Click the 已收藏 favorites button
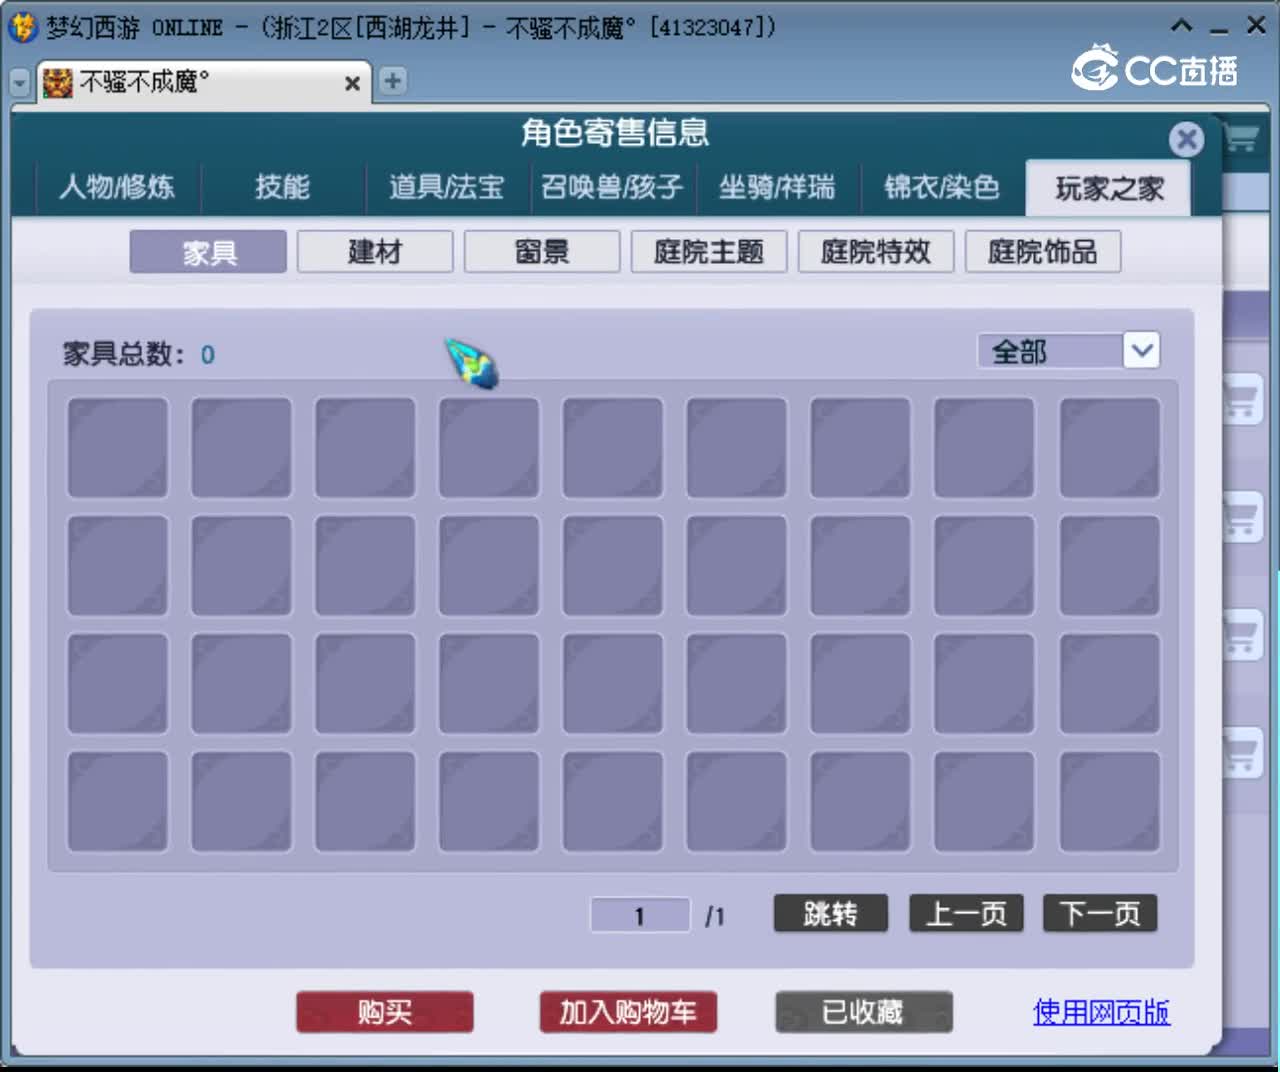The image size is (1280, 1072). tap(863, 1012)
